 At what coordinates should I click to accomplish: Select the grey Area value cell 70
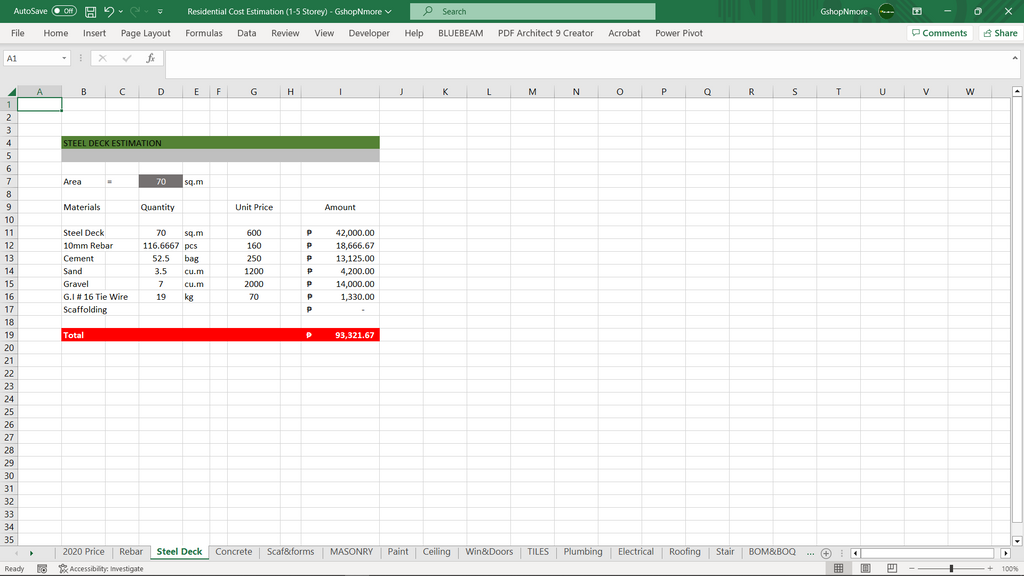[x=161, y=182]
